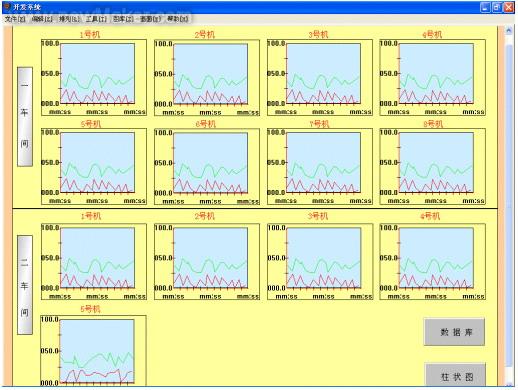Open the 帮助 menu

click(178, 19)
